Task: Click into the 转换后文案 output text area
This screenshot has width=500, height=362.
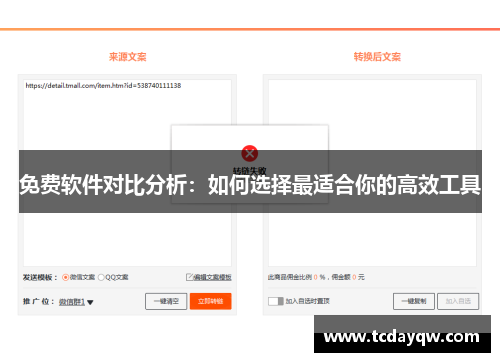Action: tap(372, 173)
